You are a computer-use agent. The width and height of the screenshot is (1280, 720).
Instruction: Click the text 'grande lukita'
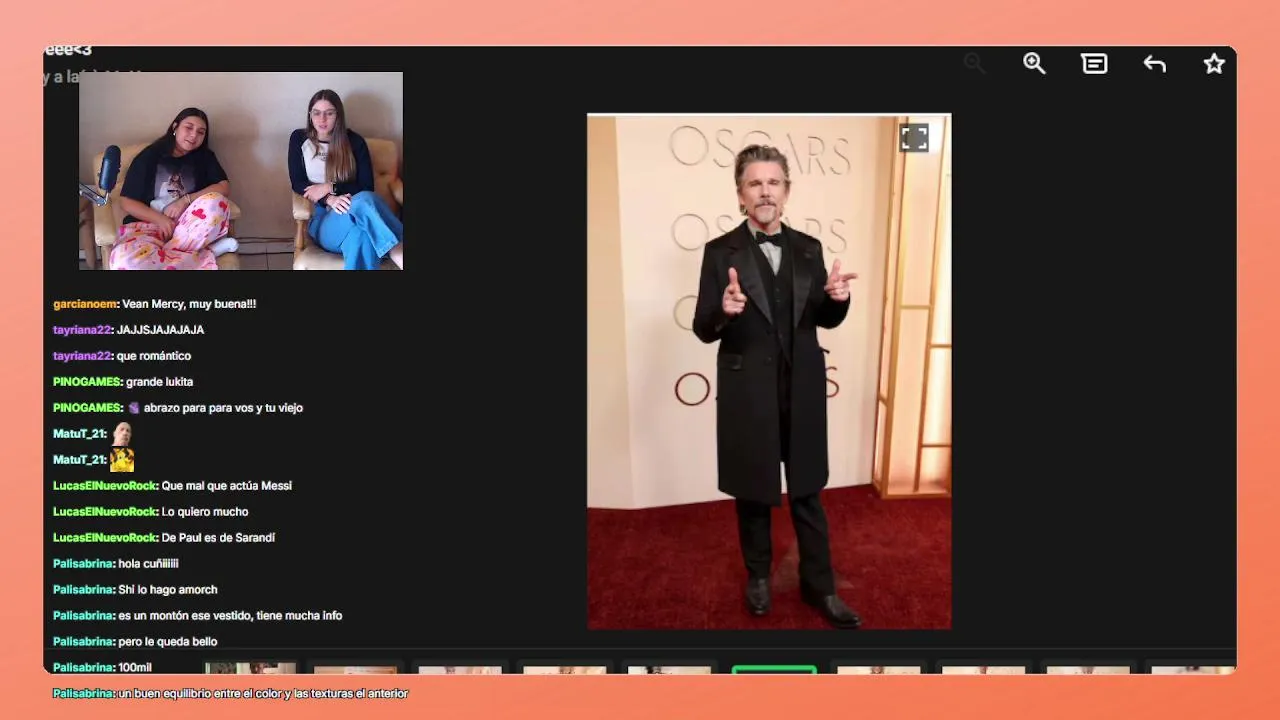coord(160,382)
